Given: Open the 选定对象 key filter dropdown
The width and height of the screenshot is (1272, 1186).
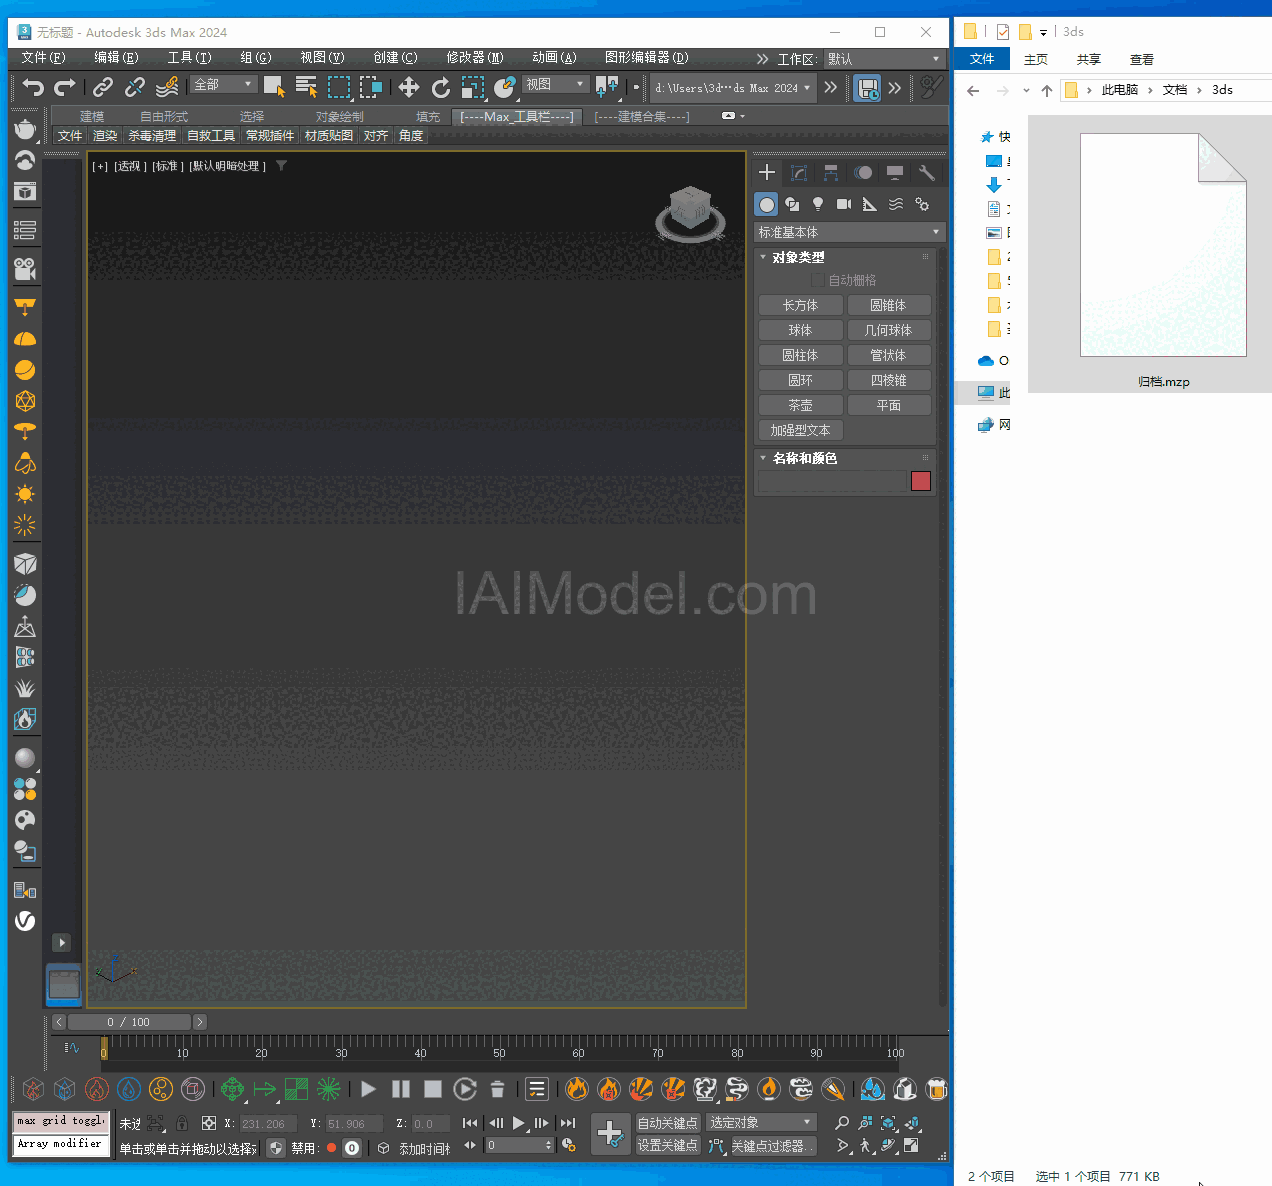Looking at the screenshot, I should click(x=761, y=1122).
